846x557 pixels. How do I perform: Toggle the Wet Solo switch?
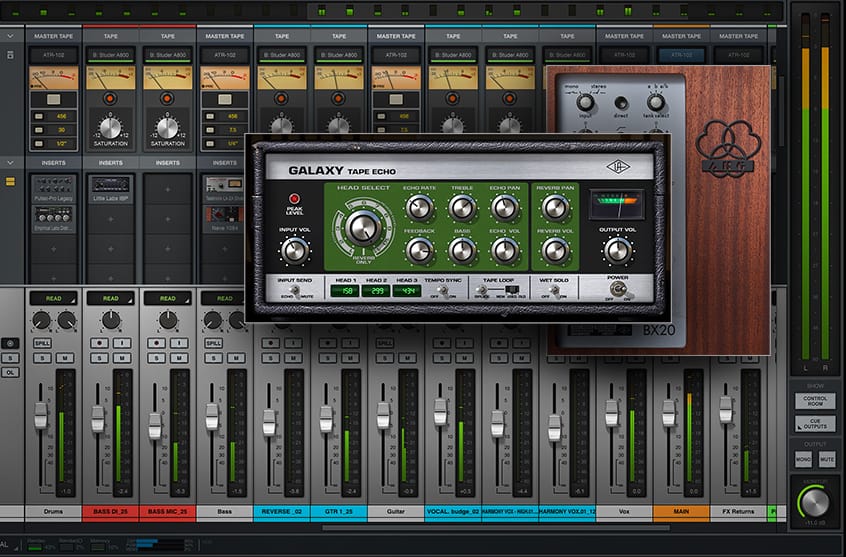(x=554, y=292)
